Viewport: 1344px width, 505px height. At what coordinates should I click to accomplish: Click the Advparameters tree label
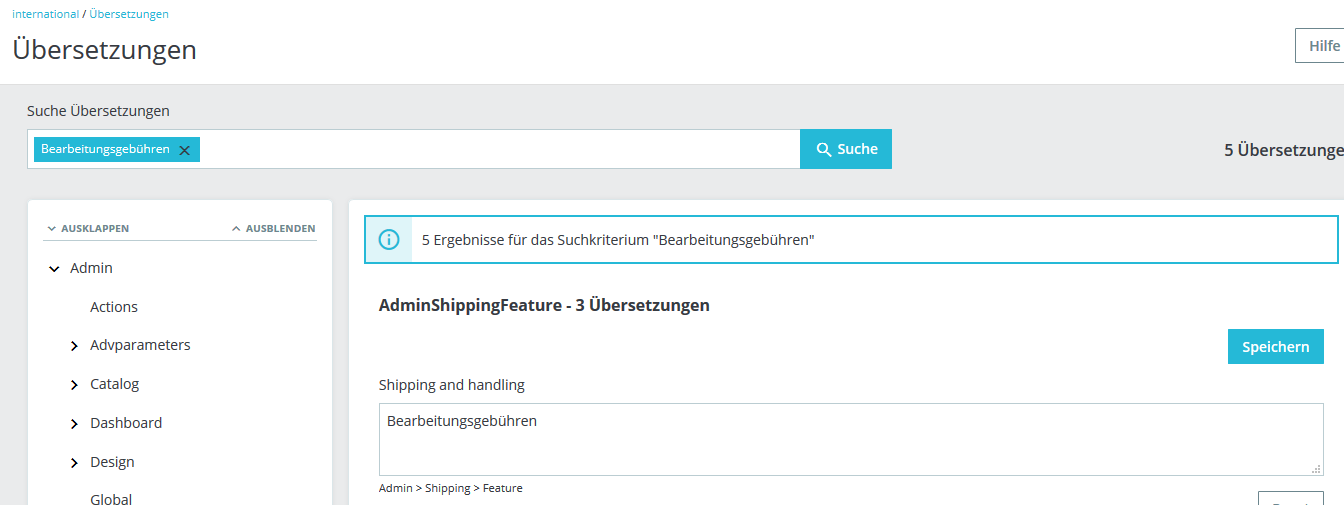coord(140,345)
